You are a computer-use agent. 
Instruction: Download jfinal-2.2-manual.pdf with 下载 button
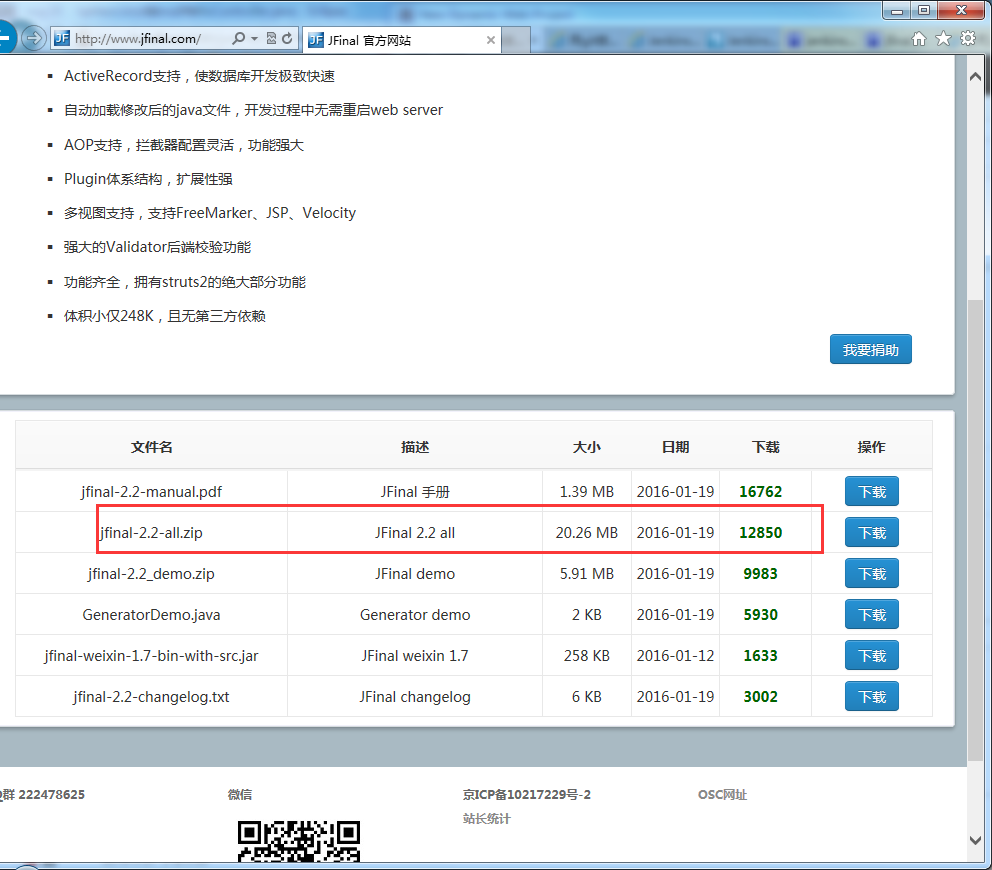point(872,492)
